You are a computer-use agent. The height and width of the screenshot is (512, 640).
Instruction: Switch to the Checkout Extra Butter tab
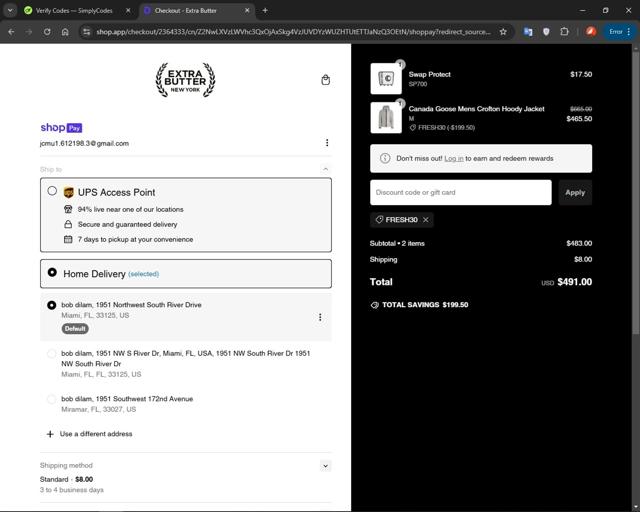point(185,11)
